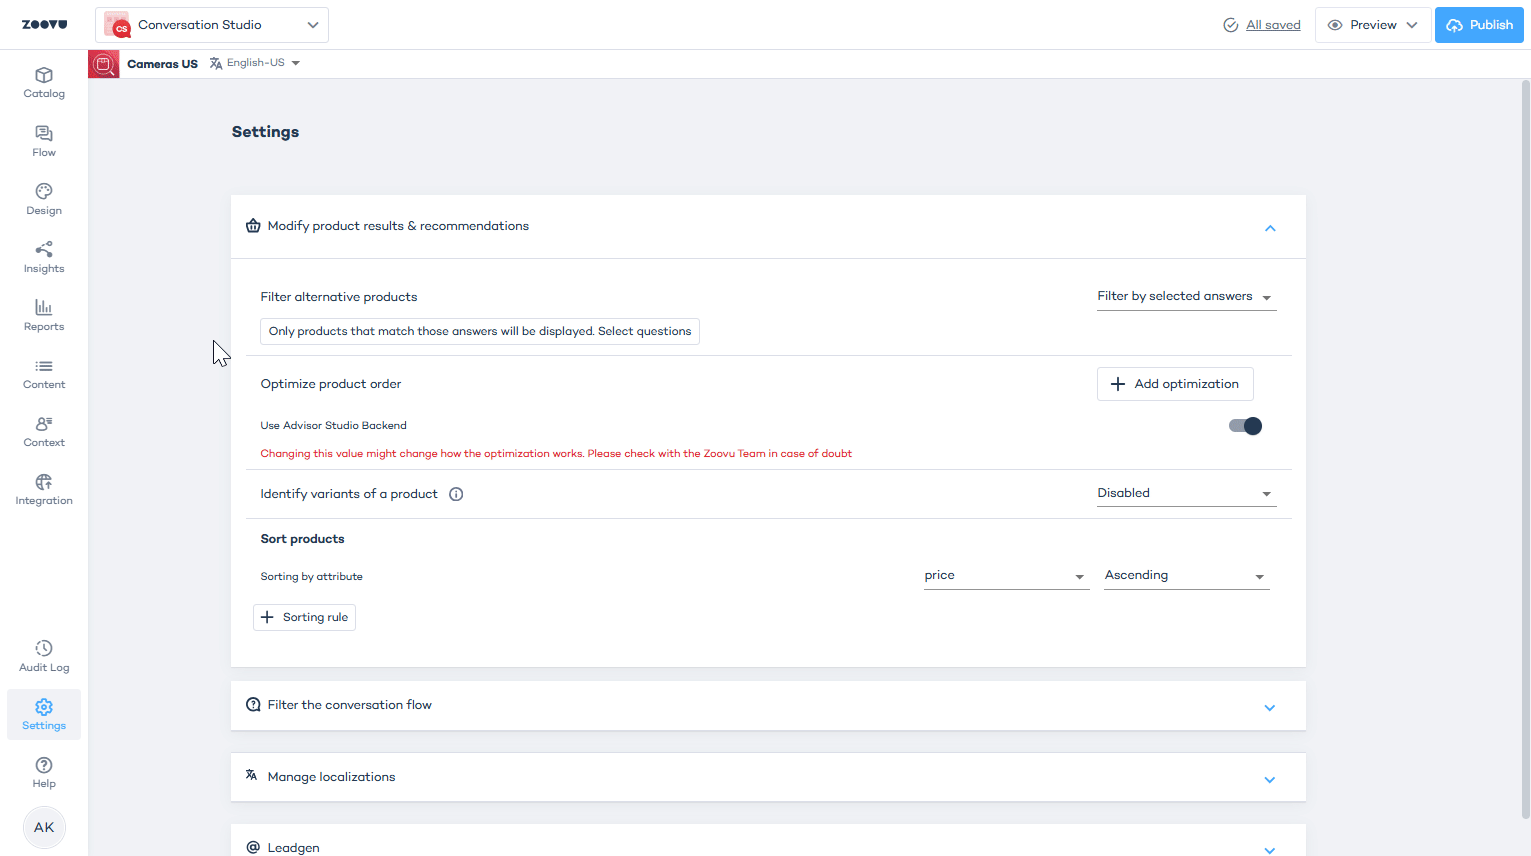Open the Reports chart icon
1531x856 pixels.
point(44,308)
